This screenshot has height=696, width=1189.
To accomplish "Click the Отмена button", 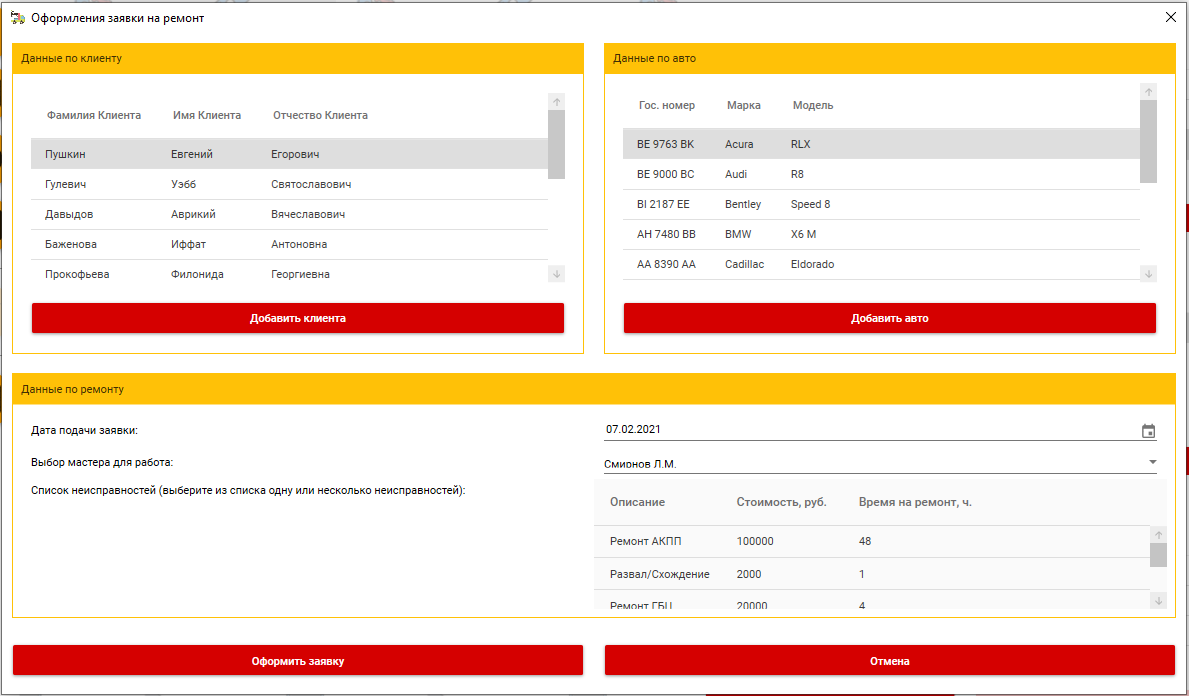I will [889, 661].
